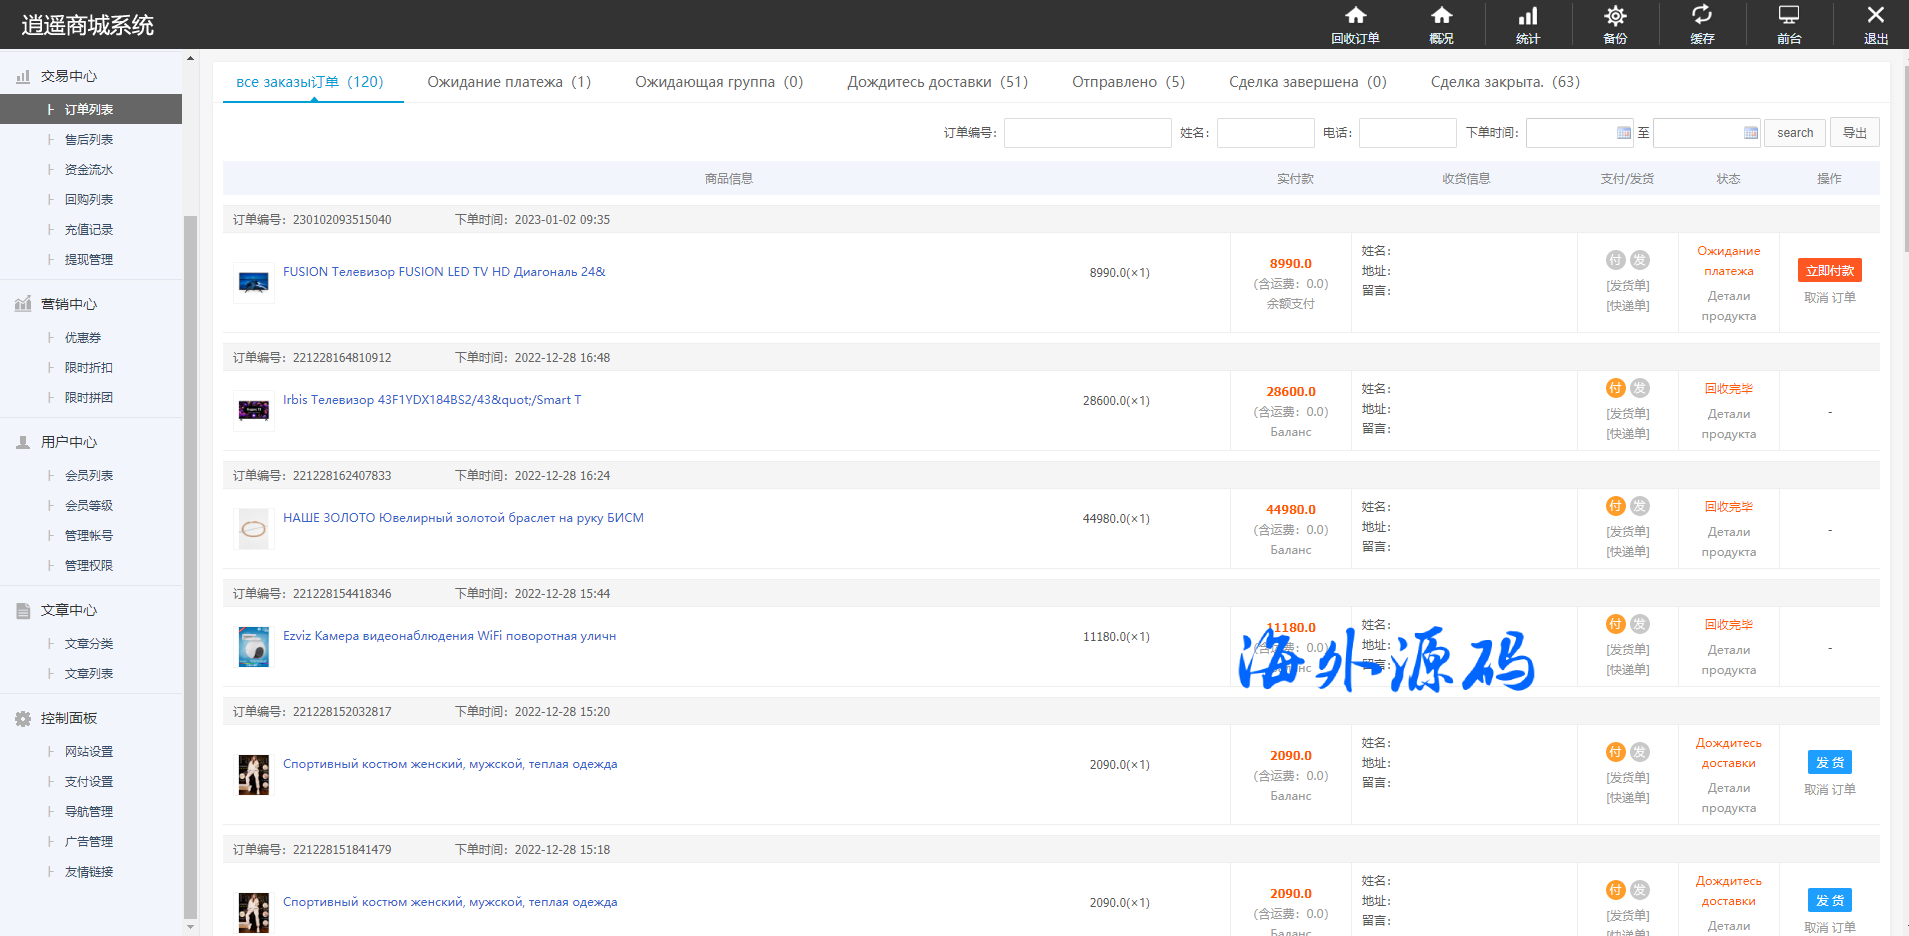Open the 统计 statistics bar chart icon
The width and height of the screenshot is (1909, 936).
point(1528,16)
